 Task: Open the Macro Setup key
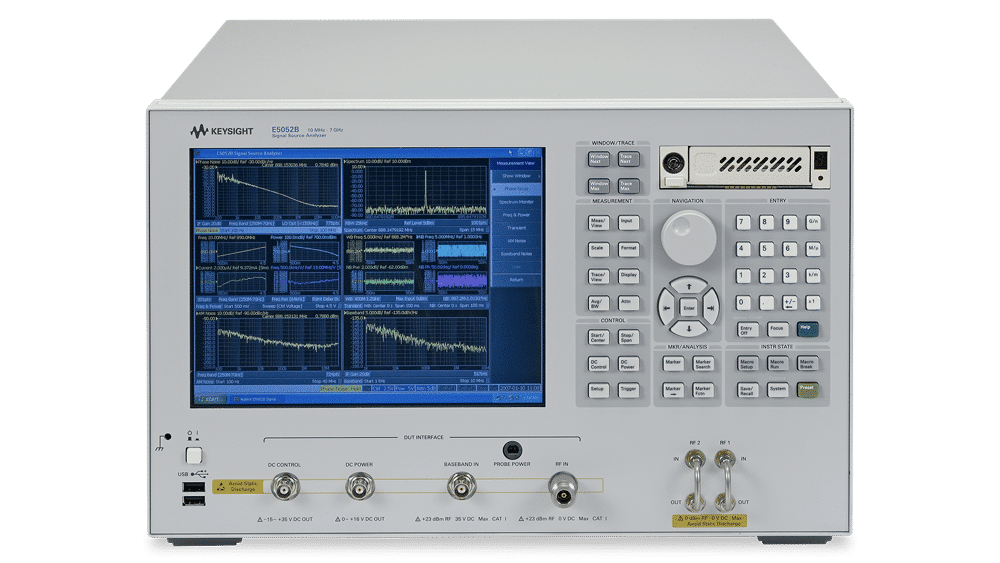747,363
